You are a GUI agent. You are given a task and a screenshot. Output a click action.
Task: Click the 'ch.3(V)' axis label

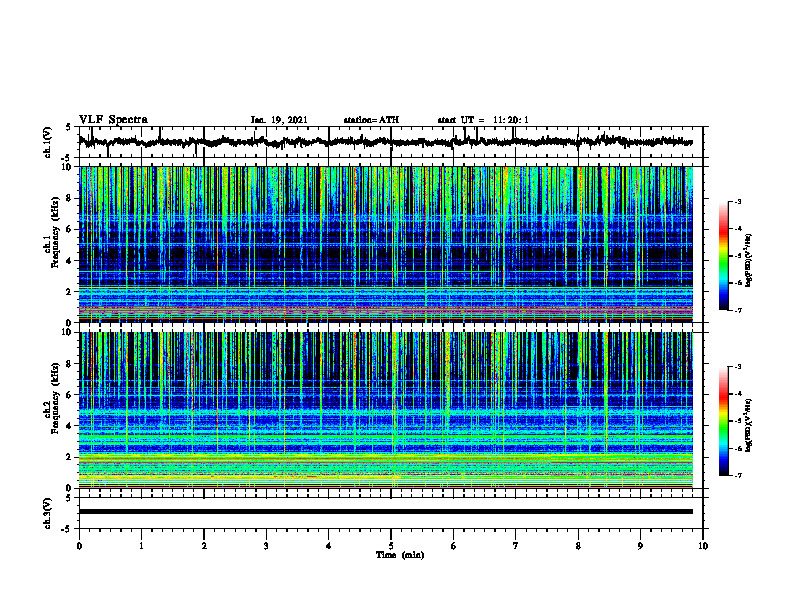coord(48,513)
